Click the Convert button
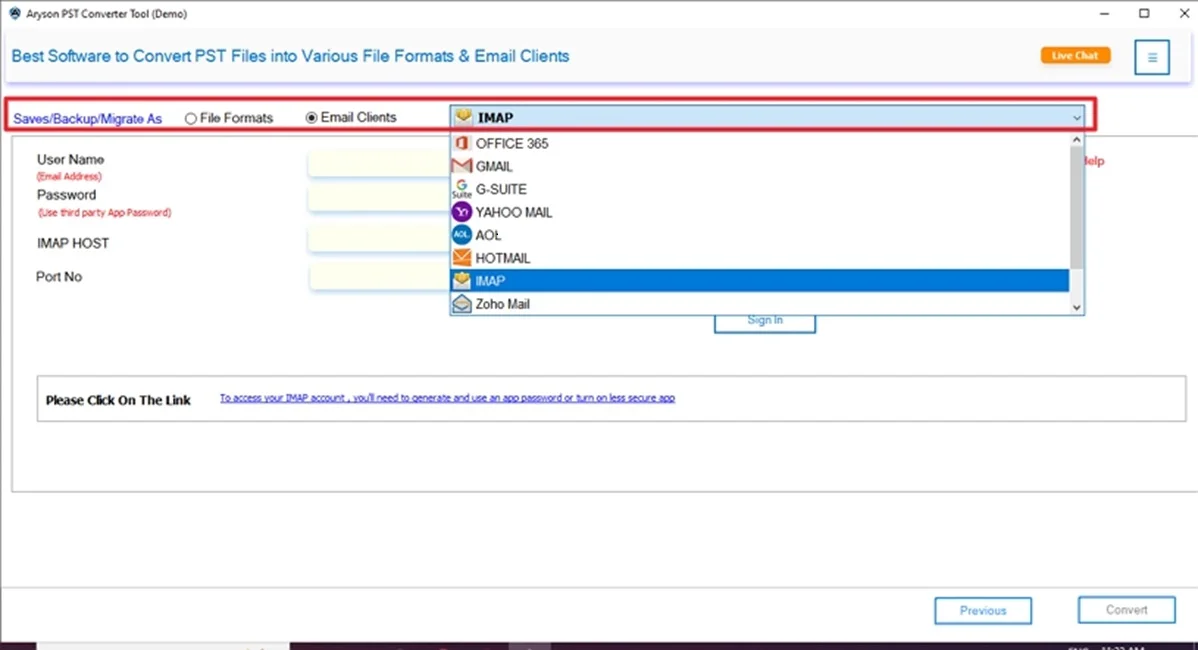Screen dimensions: 1198x650 point(1126,610)
